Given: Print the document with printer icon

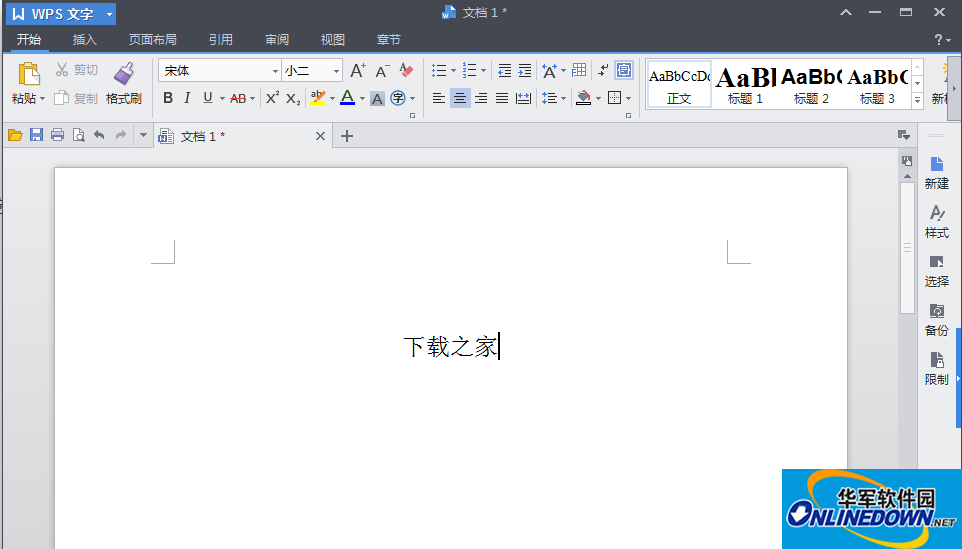Looking at the screenshot, I should pyautogui.click(x=57, y=136).
